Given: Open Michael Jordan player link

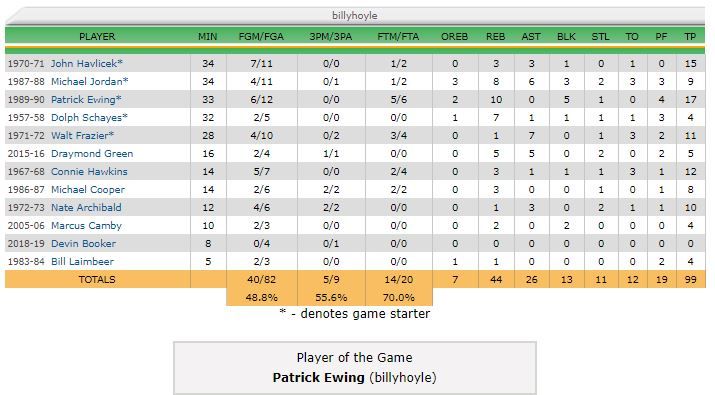Looking at the screenshot, I should pyautogui.click(x=87, y=82).
